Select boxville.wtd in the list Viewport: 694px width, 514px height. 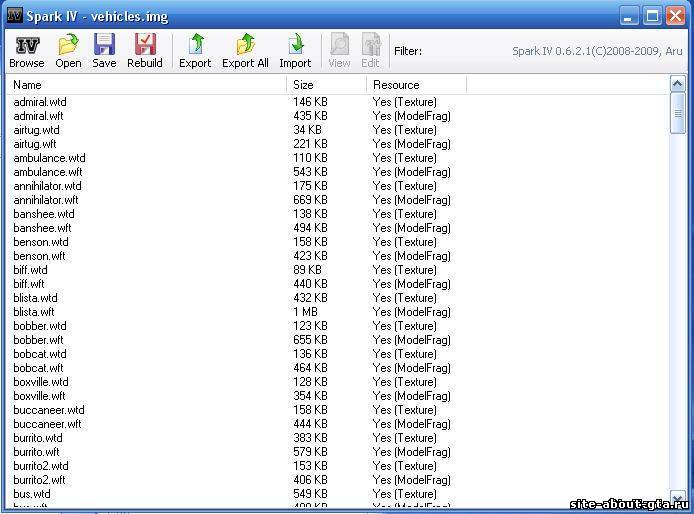41,382
